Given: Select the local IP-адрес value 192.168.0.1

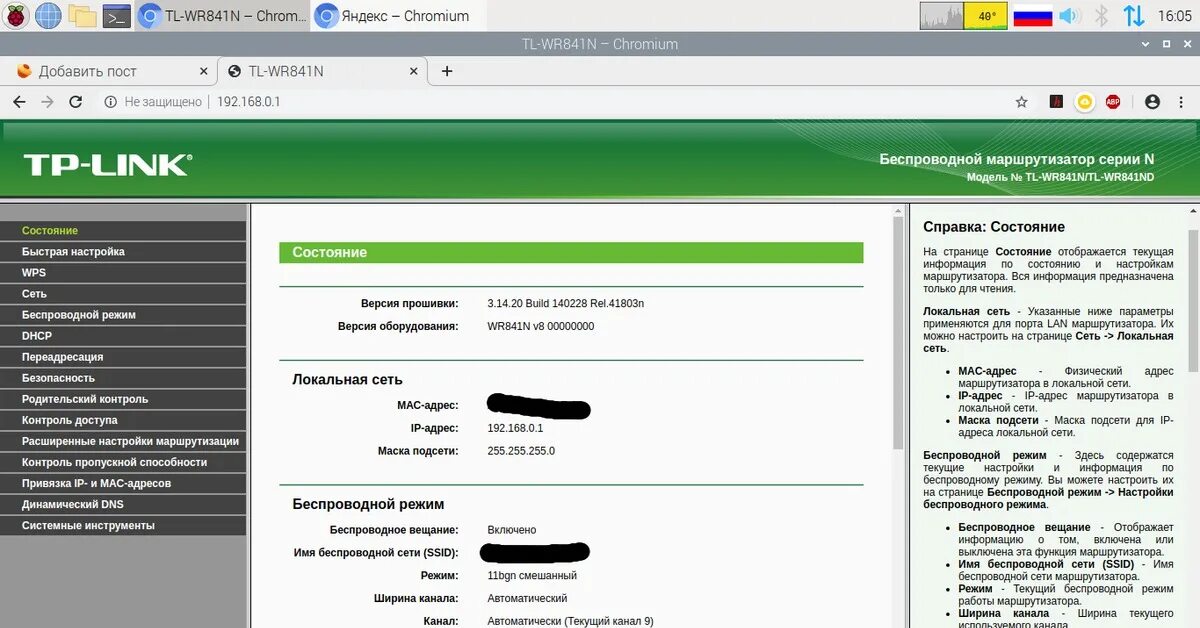Looking at the screenshot, I should tap(515, 428).
